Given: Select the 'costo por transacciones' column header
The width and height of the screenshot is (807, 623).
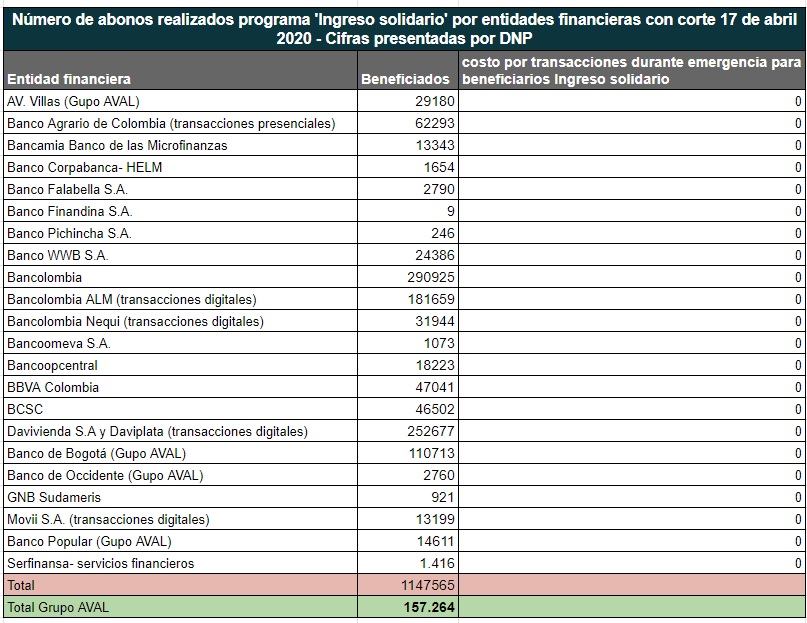Looking at the screenshot, I should point(631,71).
